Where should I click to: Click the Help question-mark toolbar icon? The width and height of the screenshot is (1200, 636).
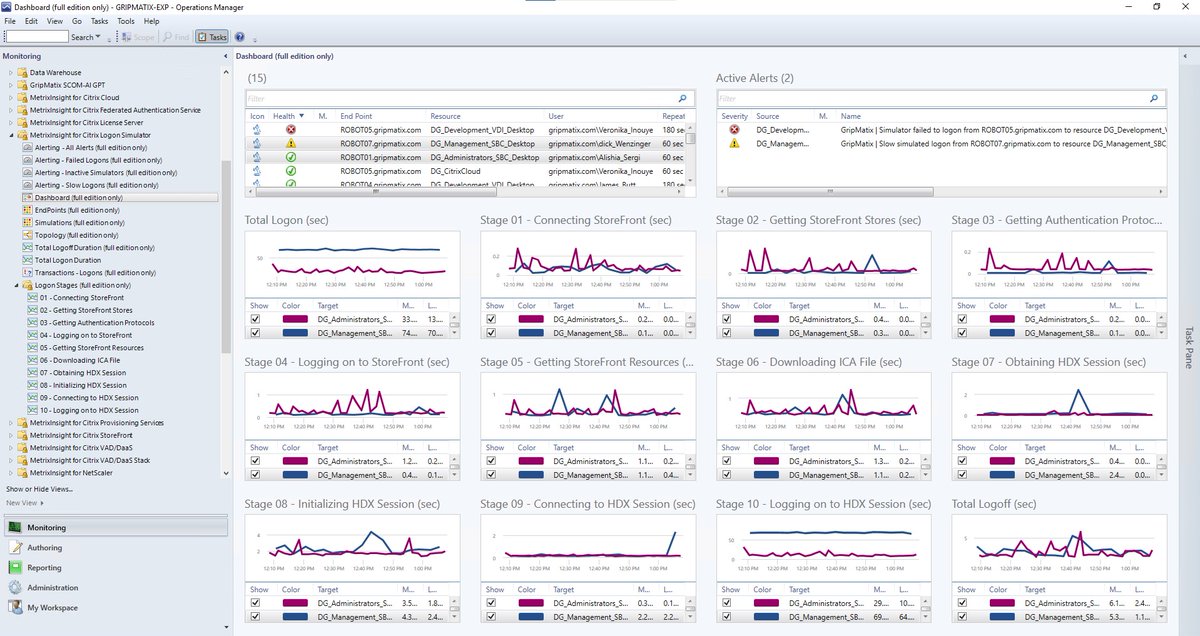pos(240,37)
